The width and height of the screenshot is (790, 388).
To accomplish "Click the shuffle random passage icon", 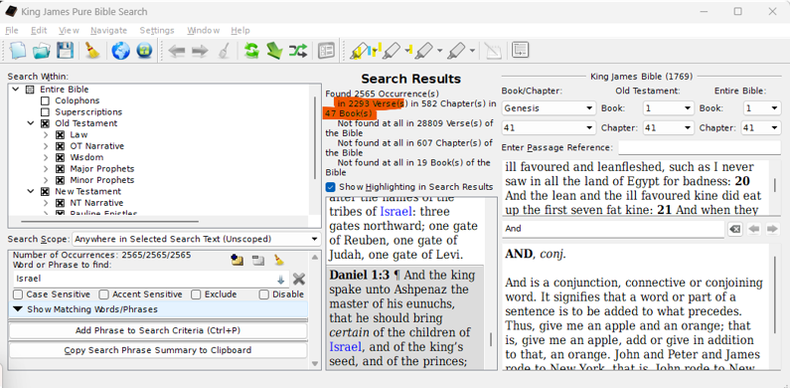I will coord(298,51).
